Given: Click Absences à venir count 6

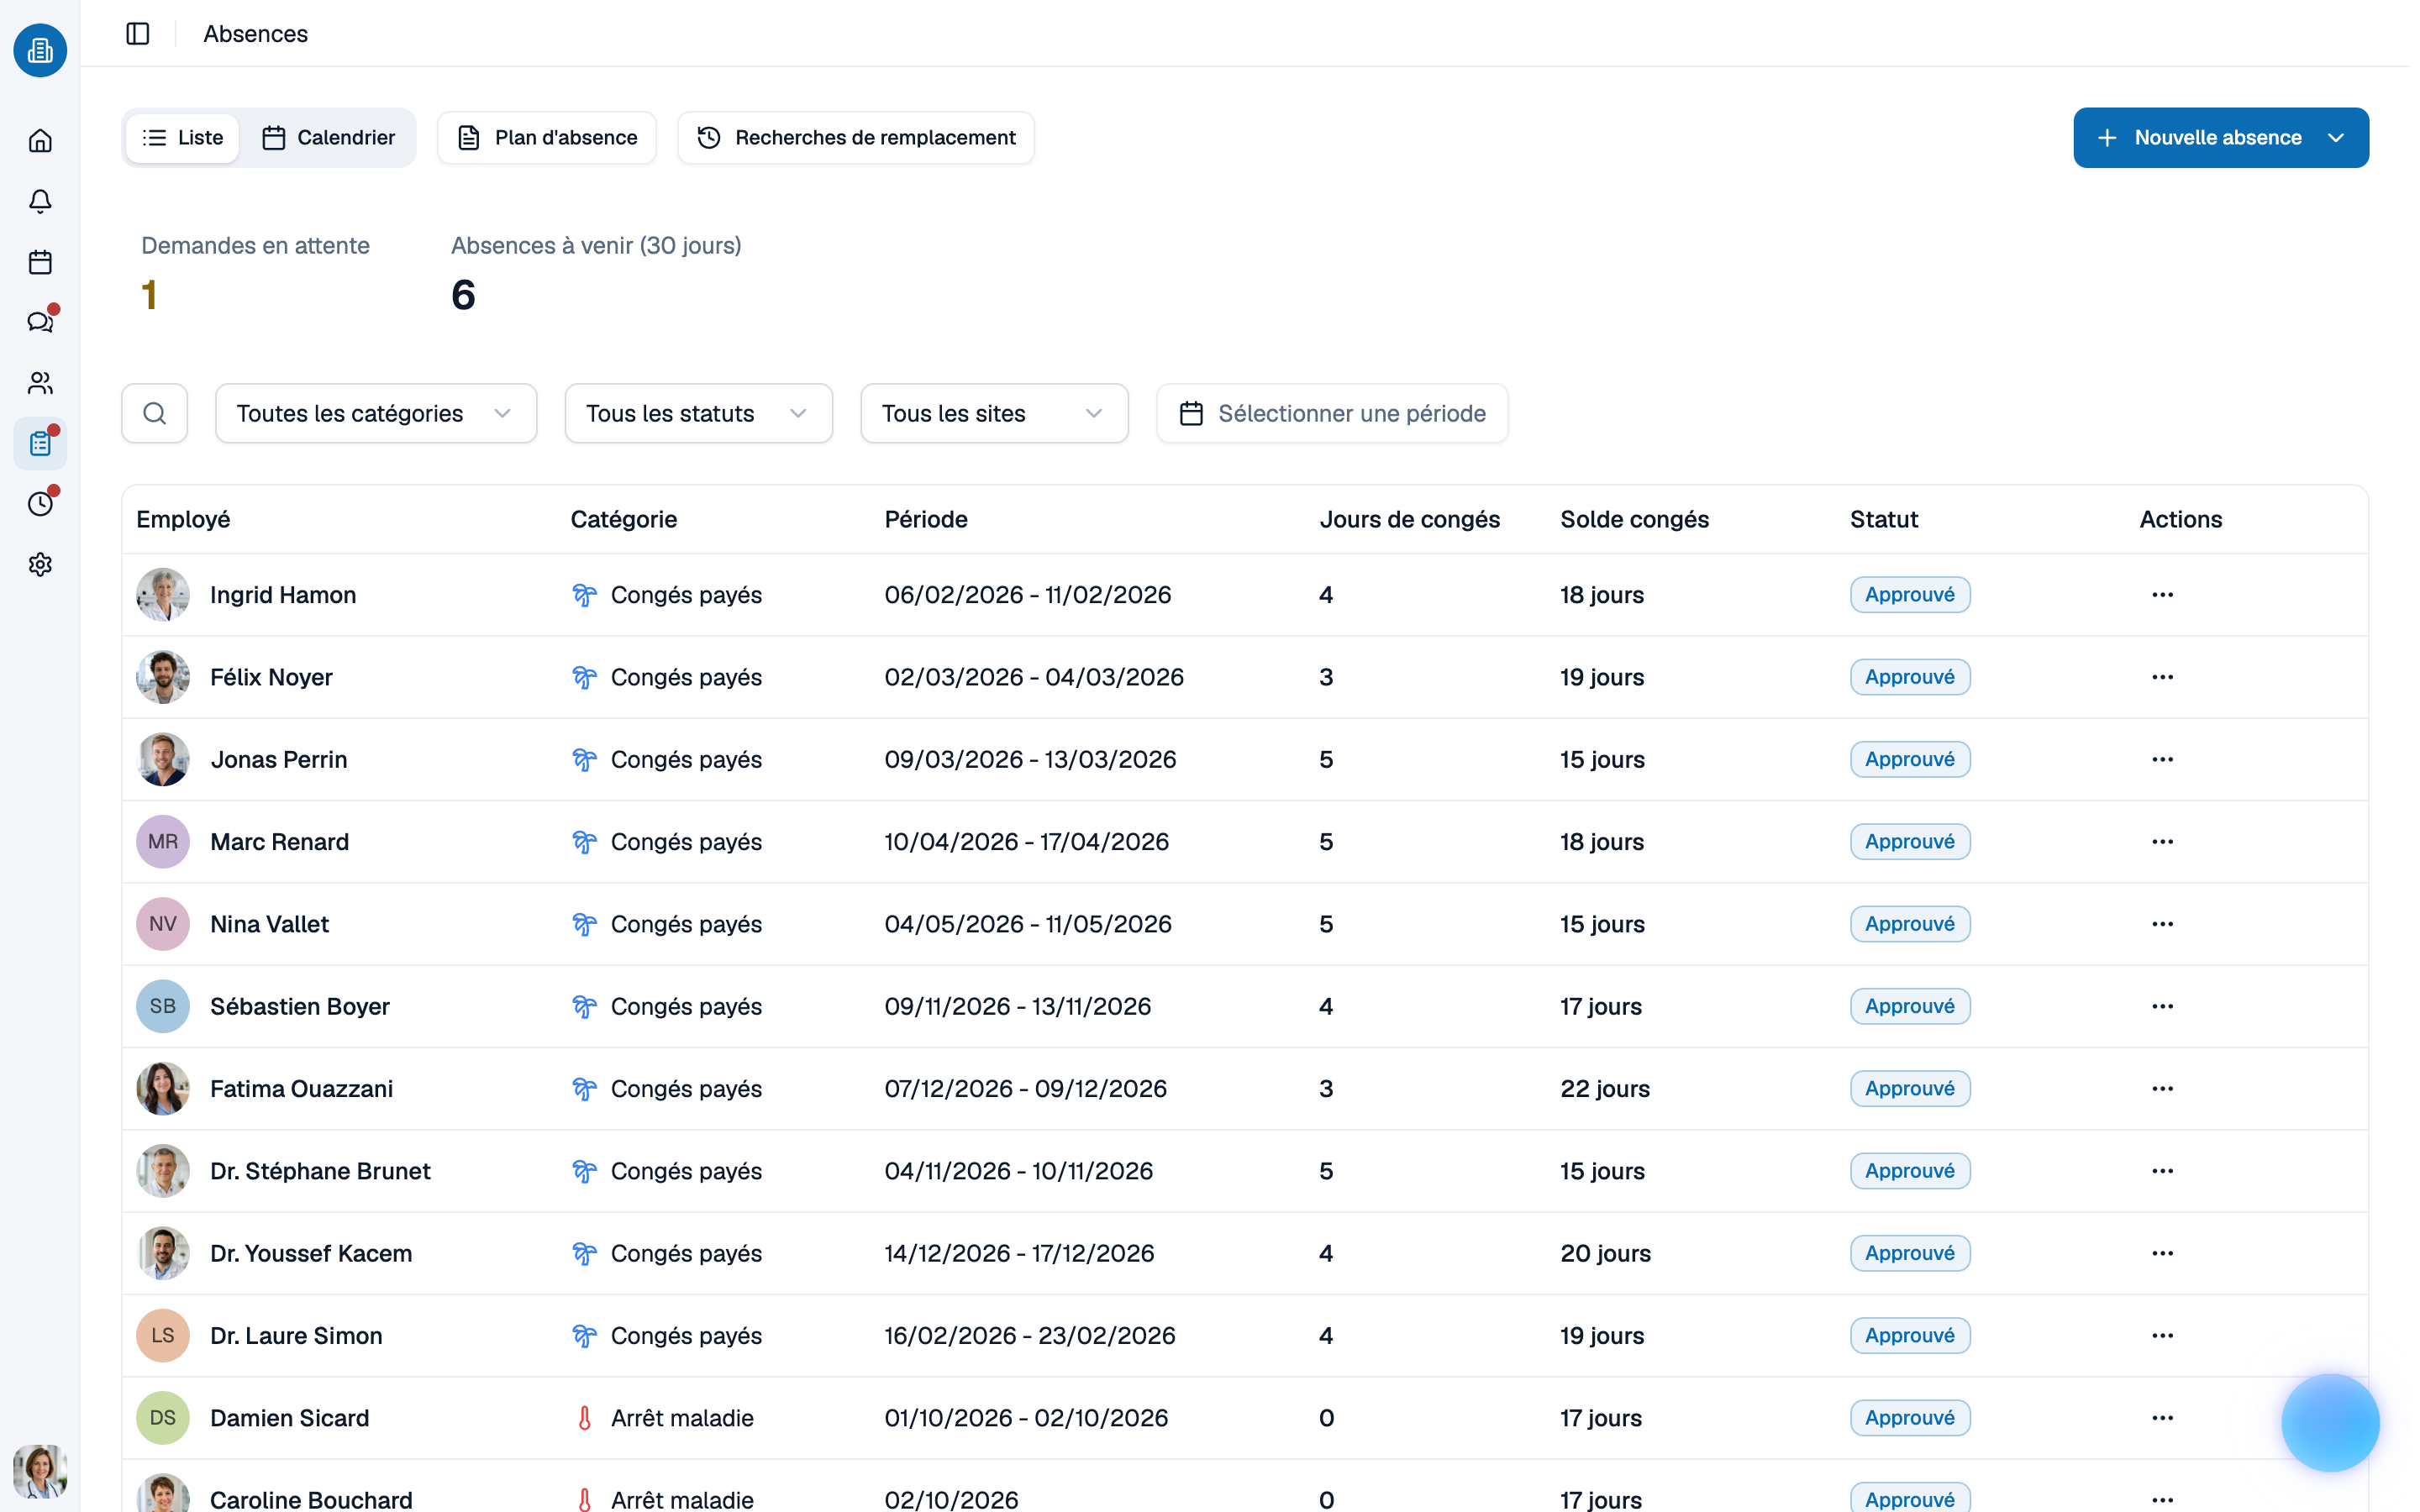Looking at the screenshot, I should point(463,295).
